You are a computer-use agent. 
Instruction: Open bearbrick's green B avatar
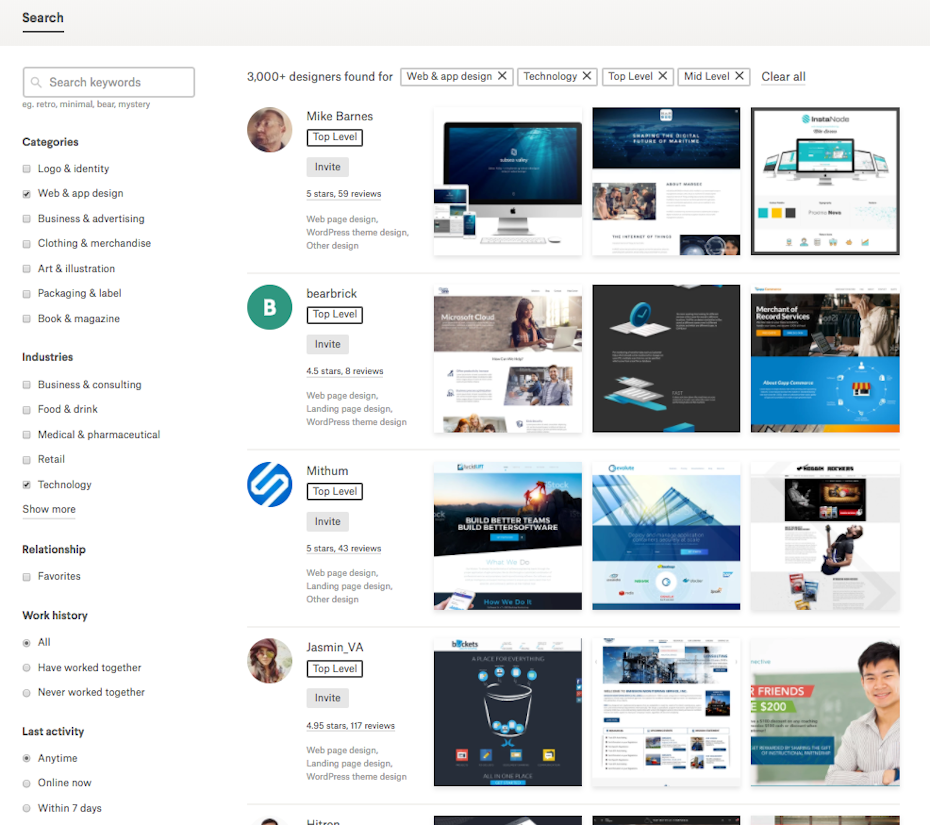point(269,307)
